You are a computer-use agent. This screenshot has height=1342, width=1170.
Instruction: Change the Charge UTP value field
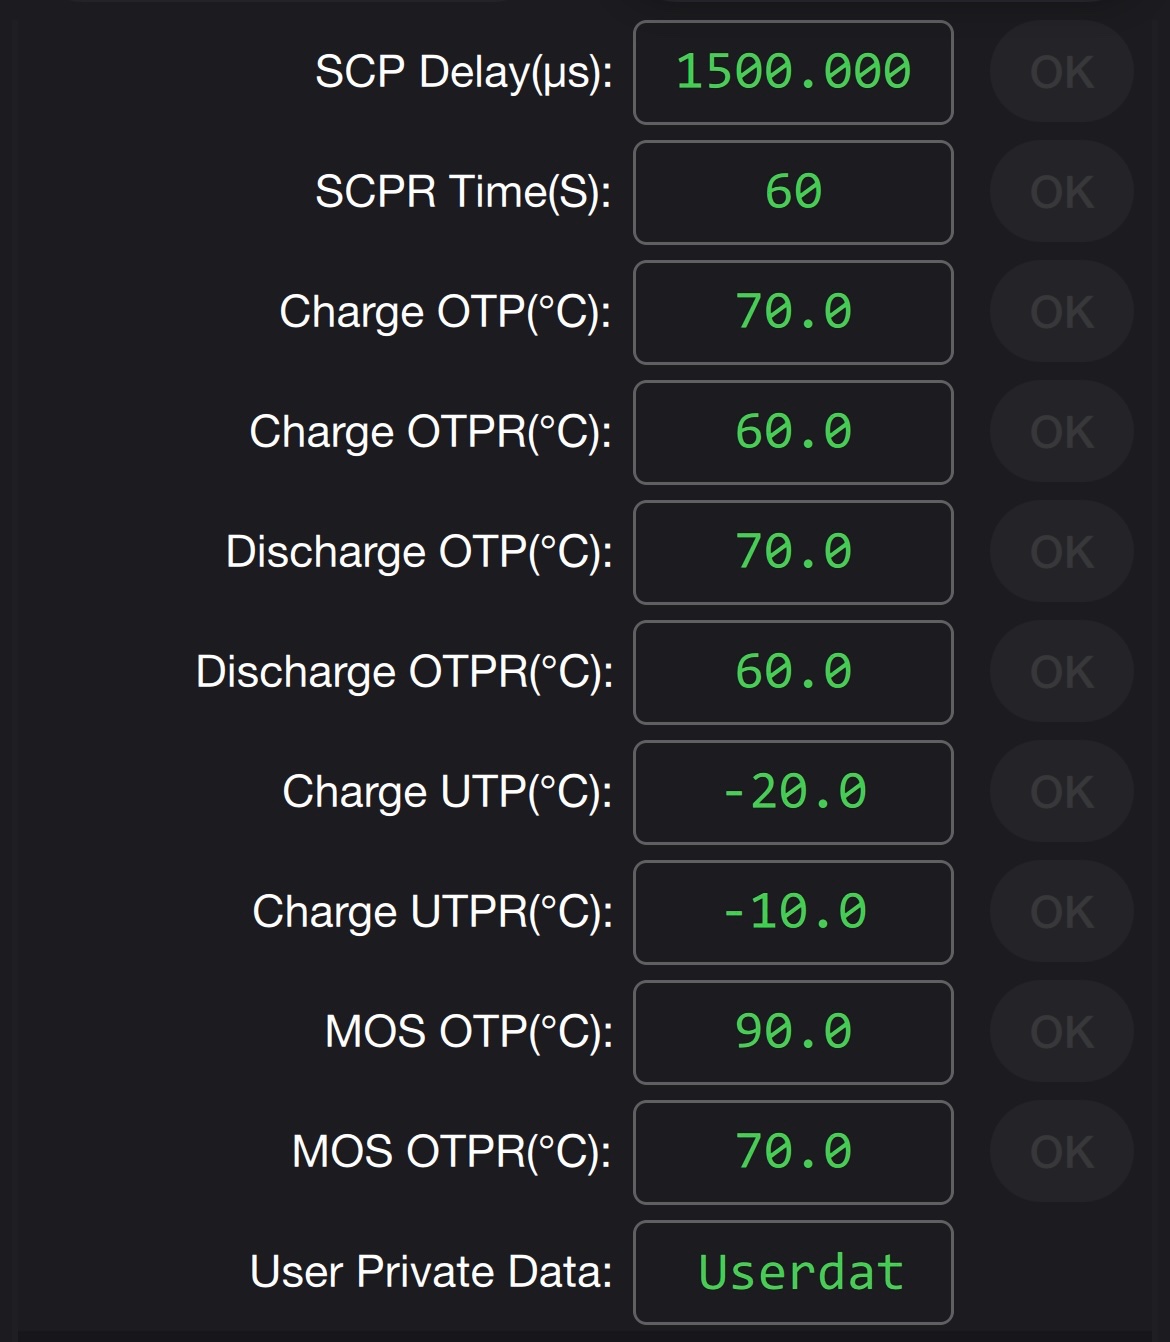793,793
